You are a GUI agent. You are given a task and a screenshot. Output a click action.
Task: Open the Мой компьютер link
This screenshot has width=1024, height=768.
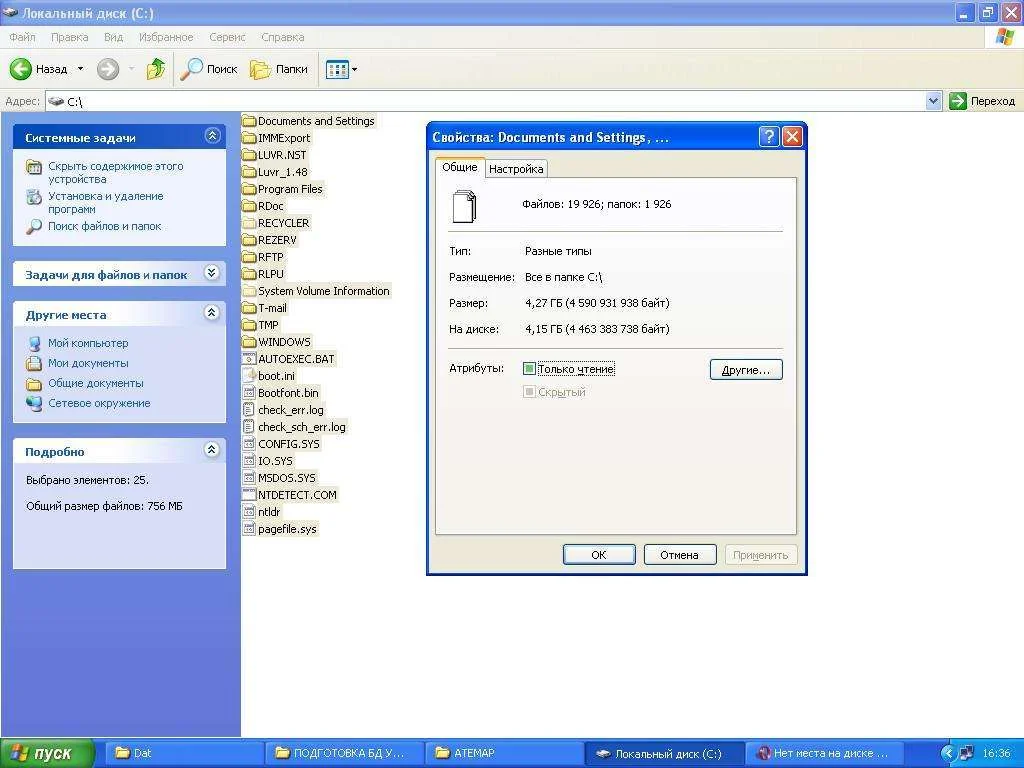(x=88, y=343)
